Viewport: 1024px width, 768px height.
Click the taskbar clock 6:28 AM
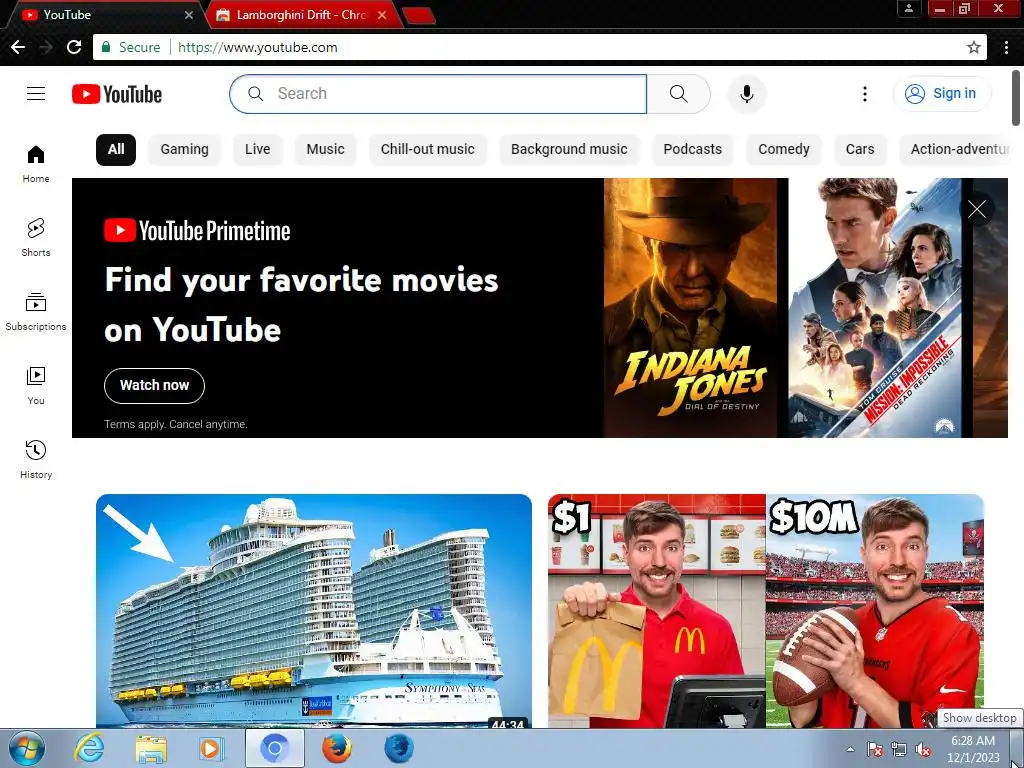[973, 741]
